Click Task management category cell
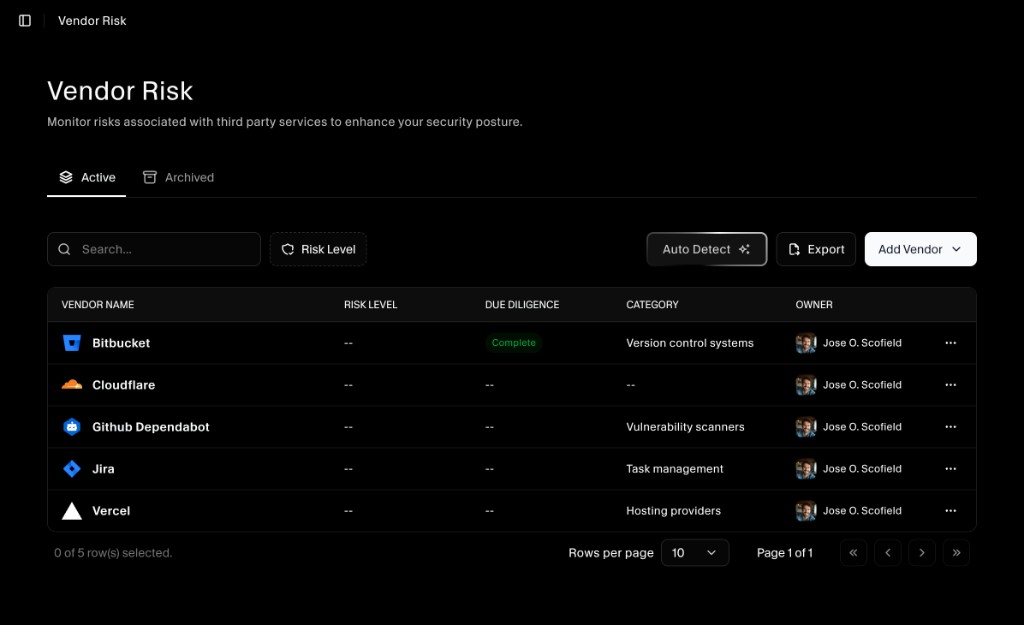Screen dimensions: 1024x625 [x=675, y=468]
